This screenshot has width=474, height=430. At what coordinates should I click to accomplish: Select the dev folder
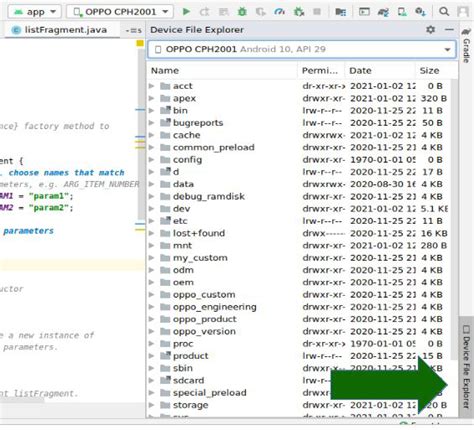pyautogui.click(x=298, y=209)
